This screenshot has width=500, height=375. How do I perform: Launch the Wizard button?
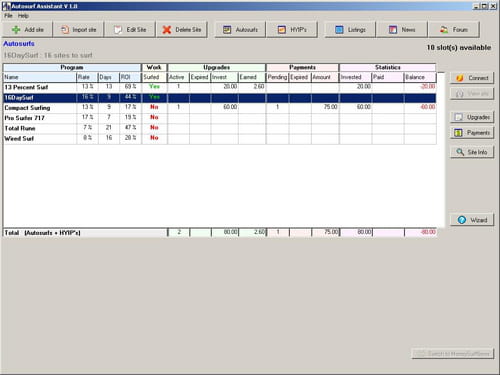click(472, 220)
